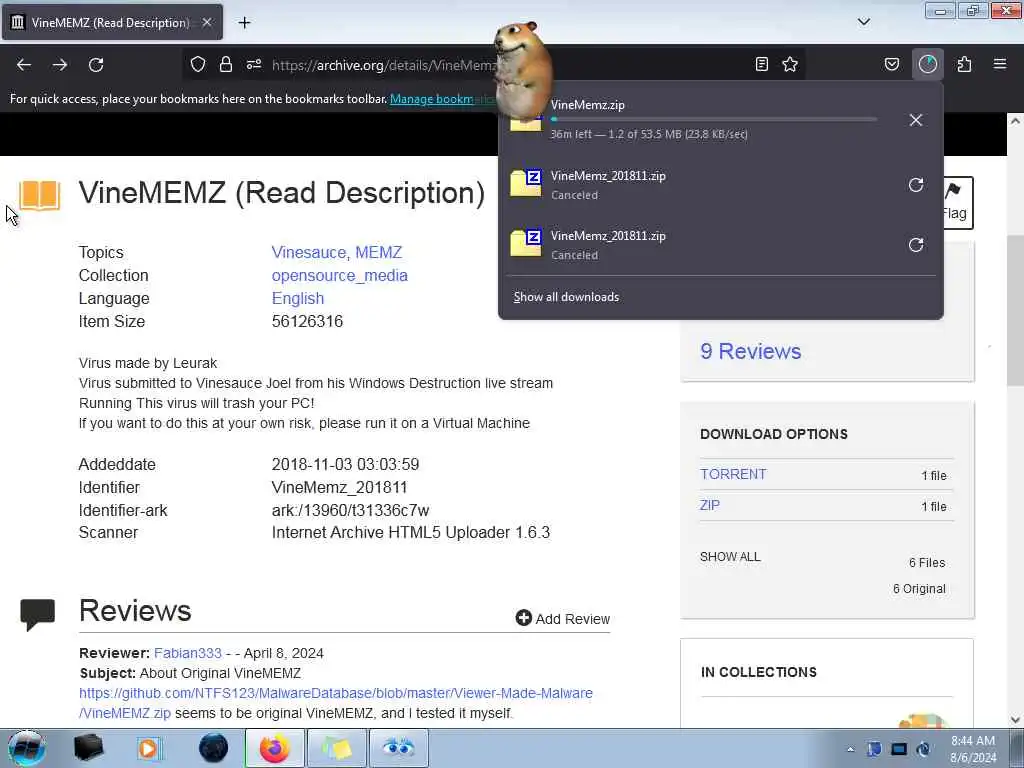Image resolution: width=1024 pixels, height=768 pixels.
Task: Choose the ZIP download option
Action: [x=710, y=505]
